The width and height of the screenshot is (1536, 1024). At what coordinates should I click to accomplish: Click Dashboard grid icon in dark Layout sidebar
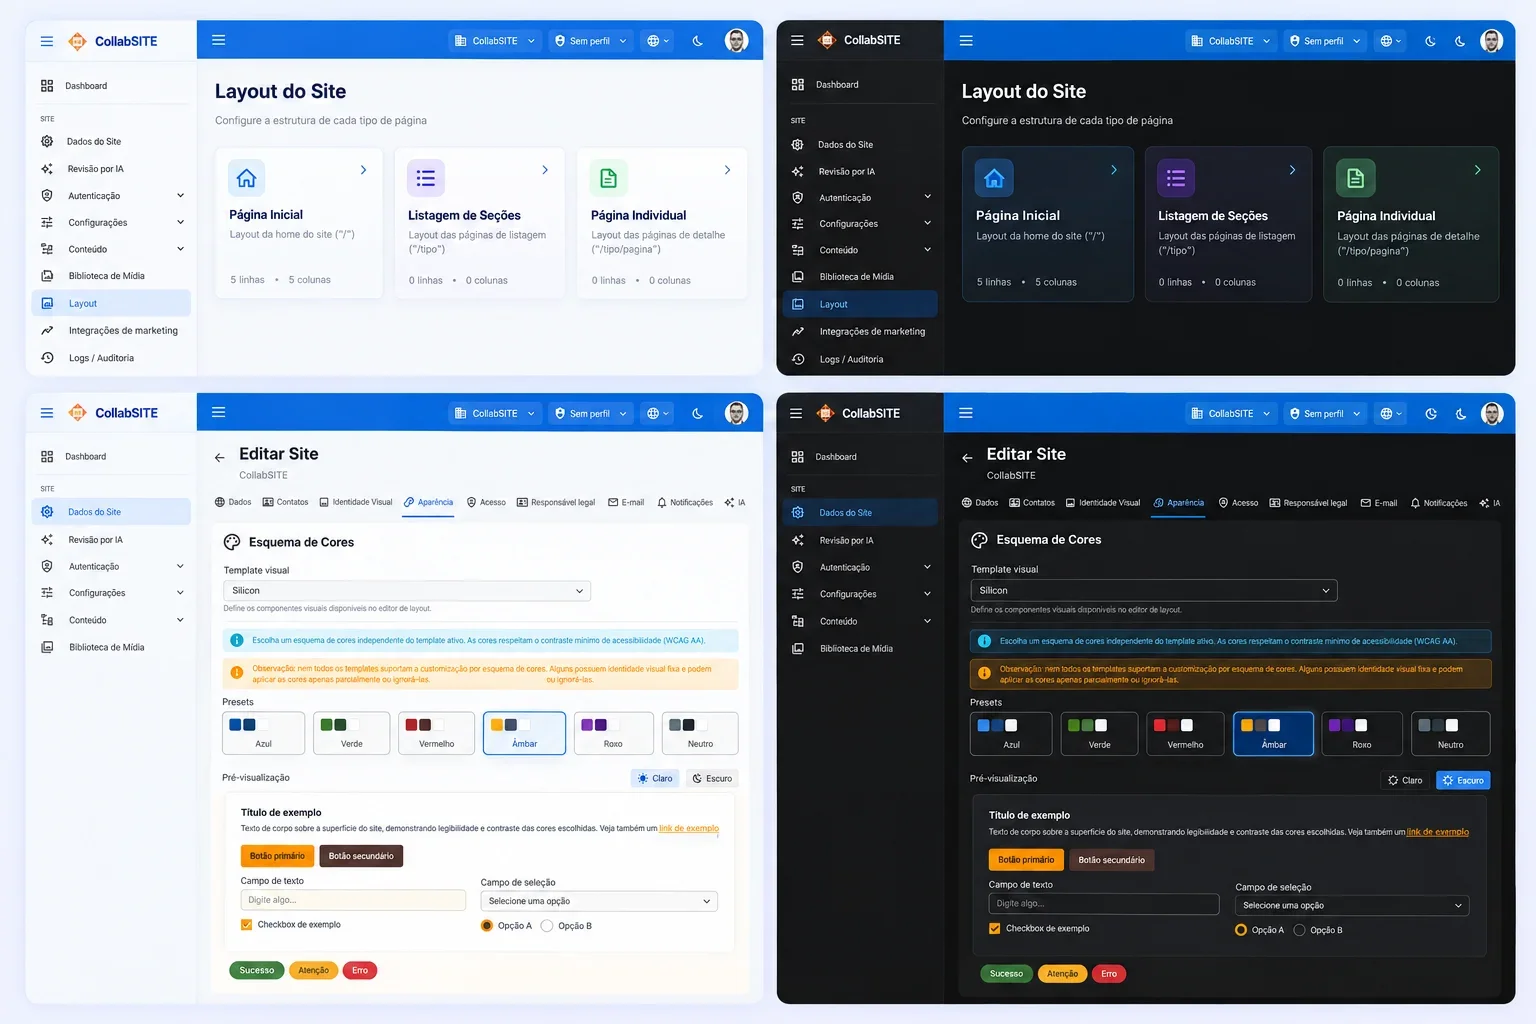point(798,85)
